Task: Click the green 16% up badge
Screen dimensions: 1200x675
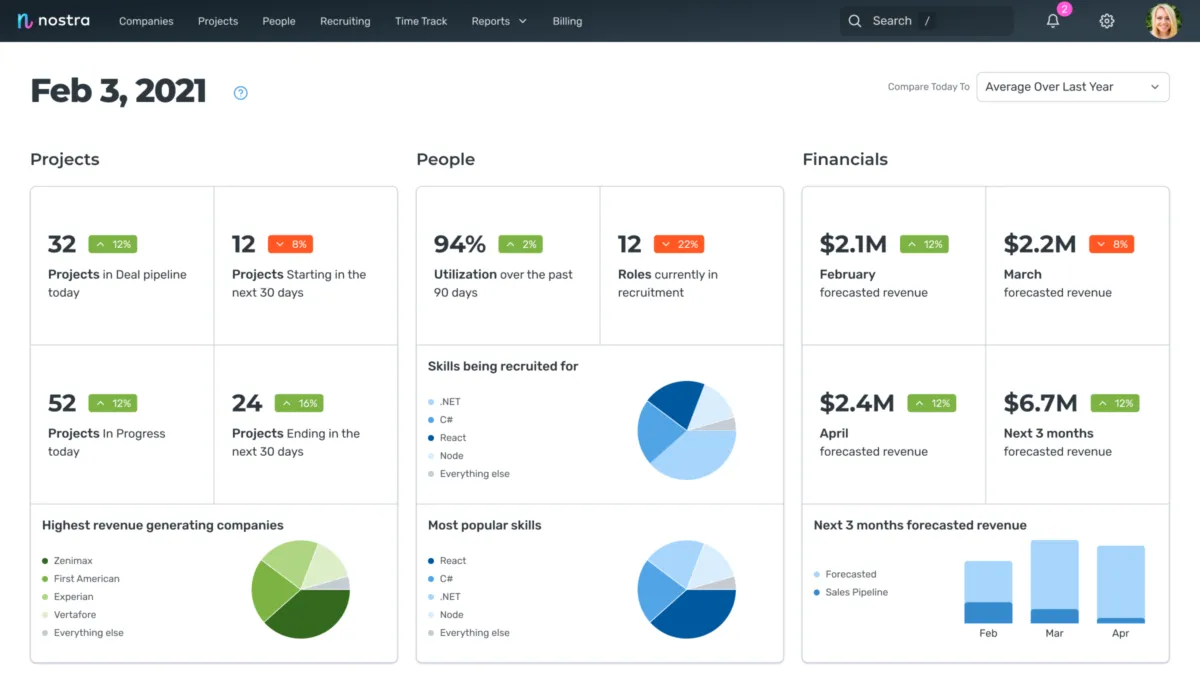Action: click(299, 403)
